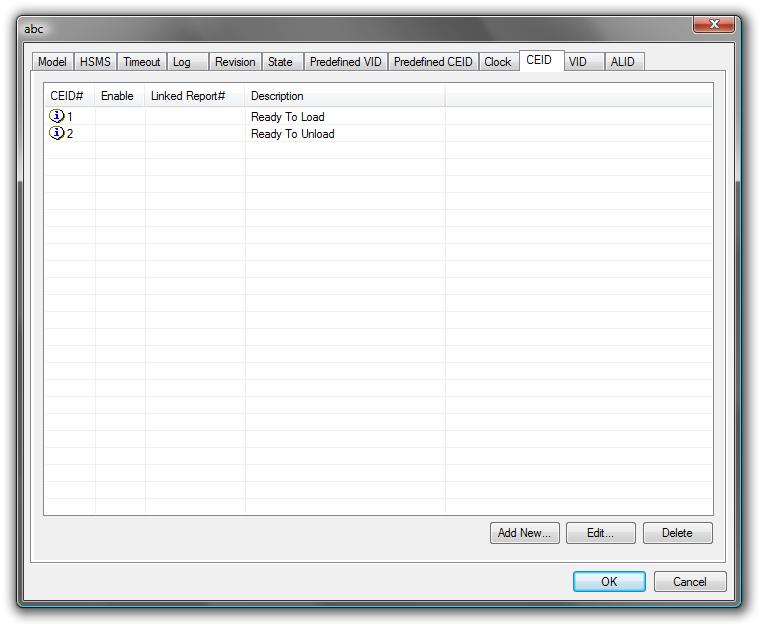The width and height of the screenshot is (766, 627).
Task: Cancel the abc dialog
Action: (x=690, y=582)
